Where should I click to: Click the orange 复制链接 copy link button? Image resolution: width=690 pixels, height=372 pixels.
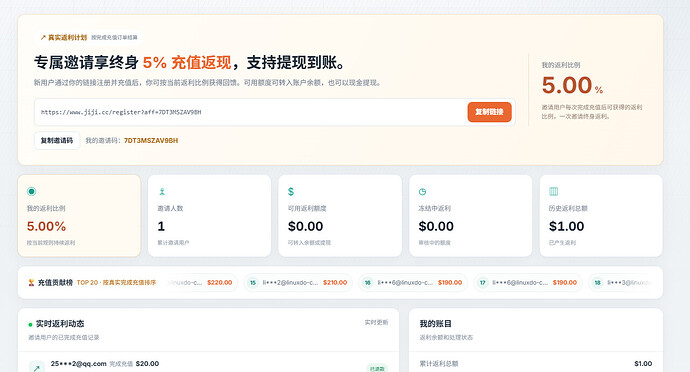point(489,112)
